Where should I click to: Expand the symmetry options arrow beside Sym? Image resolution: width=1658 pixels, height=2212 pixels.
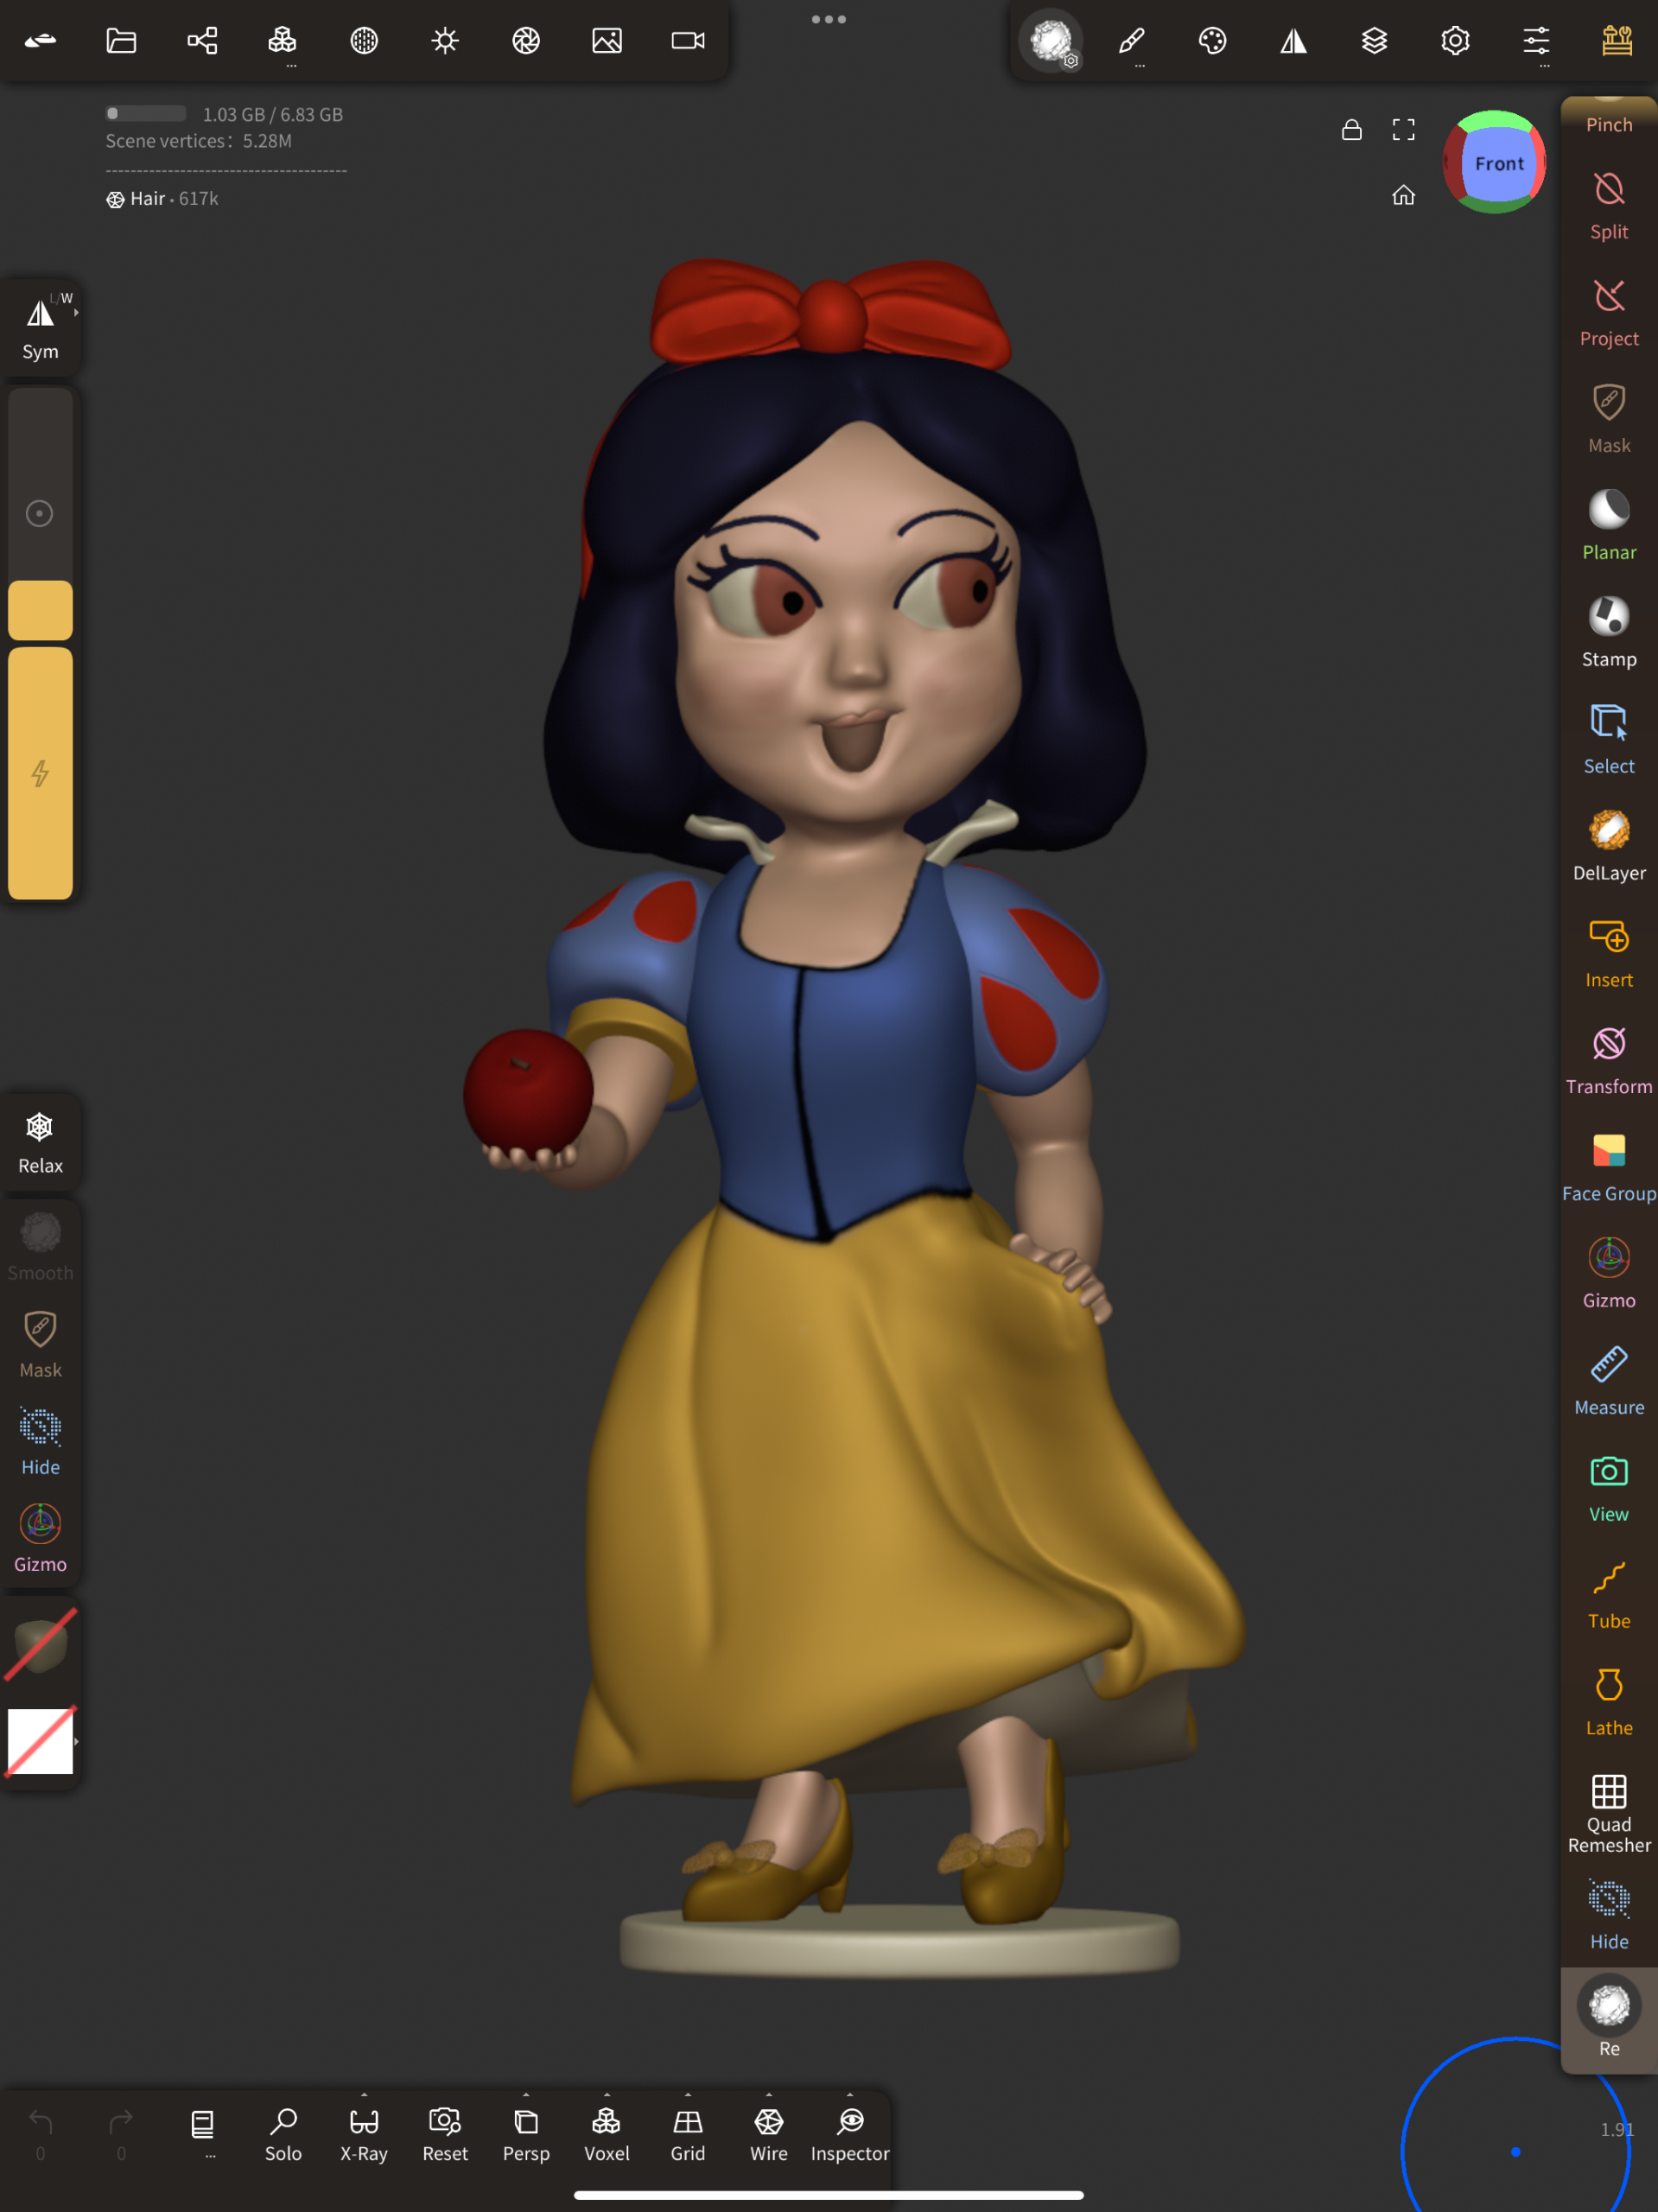[x=76, y=313]
